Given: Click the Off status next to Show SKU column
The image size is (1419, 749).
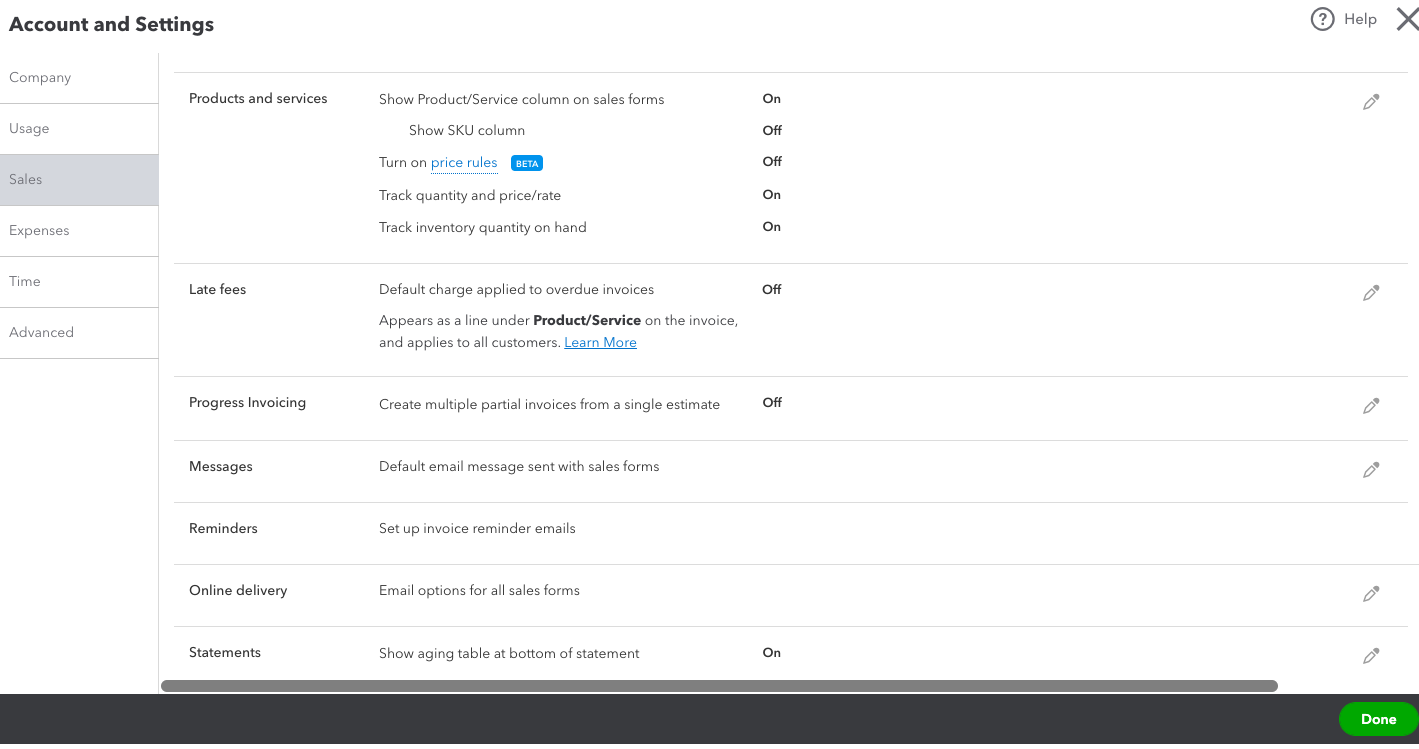Looking at the screenshot, I should click(772, 131).
